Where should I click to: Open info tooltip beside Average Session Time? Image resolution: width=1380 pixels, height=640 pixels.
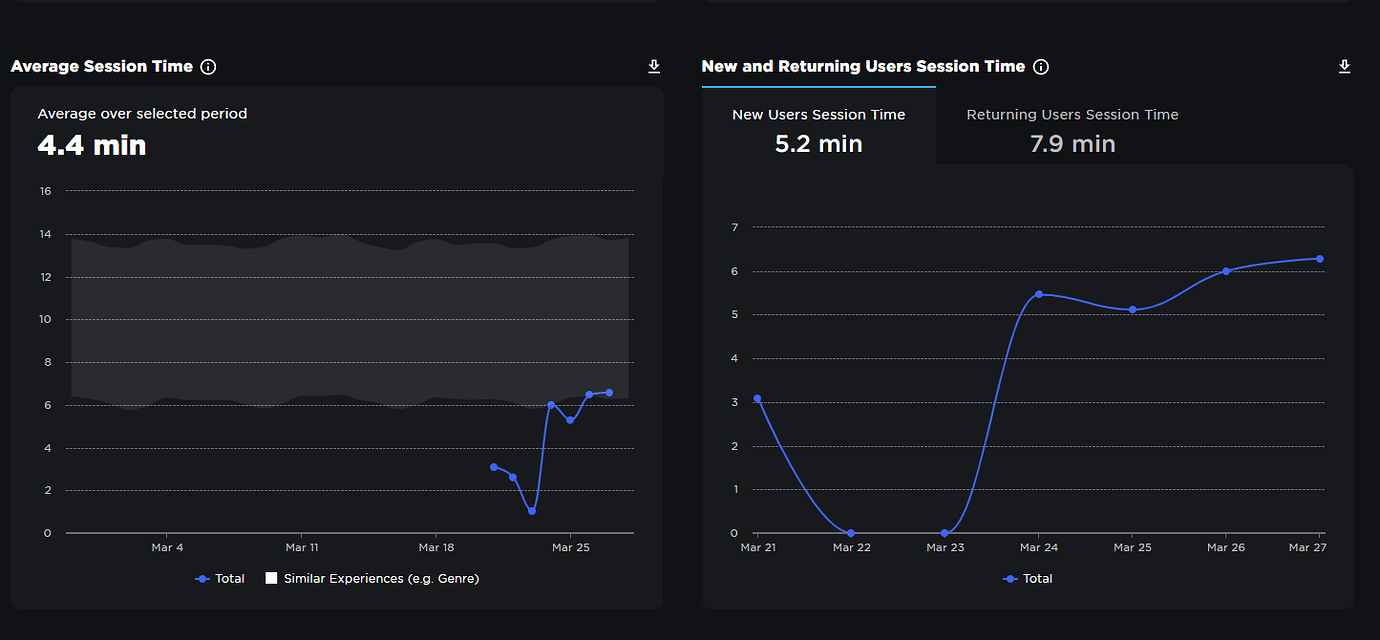pyautogui.click(x=208, y=67)
